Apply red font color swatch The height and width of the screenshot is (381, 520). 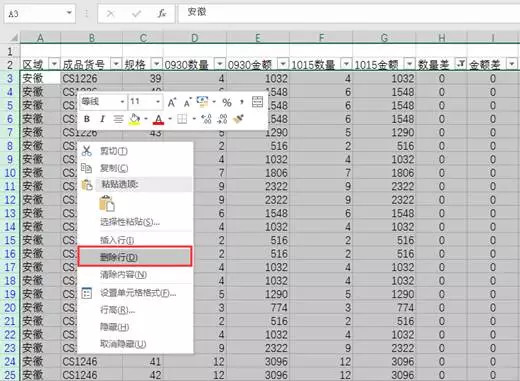click(158, 119)
